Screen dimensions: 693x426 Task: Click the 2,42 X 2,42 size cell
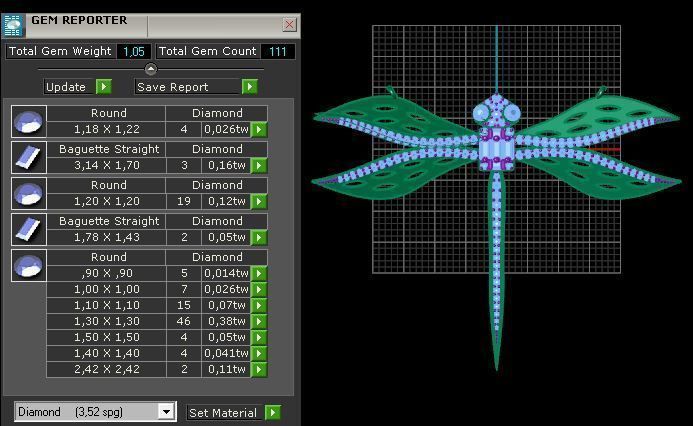coord(107,369)
